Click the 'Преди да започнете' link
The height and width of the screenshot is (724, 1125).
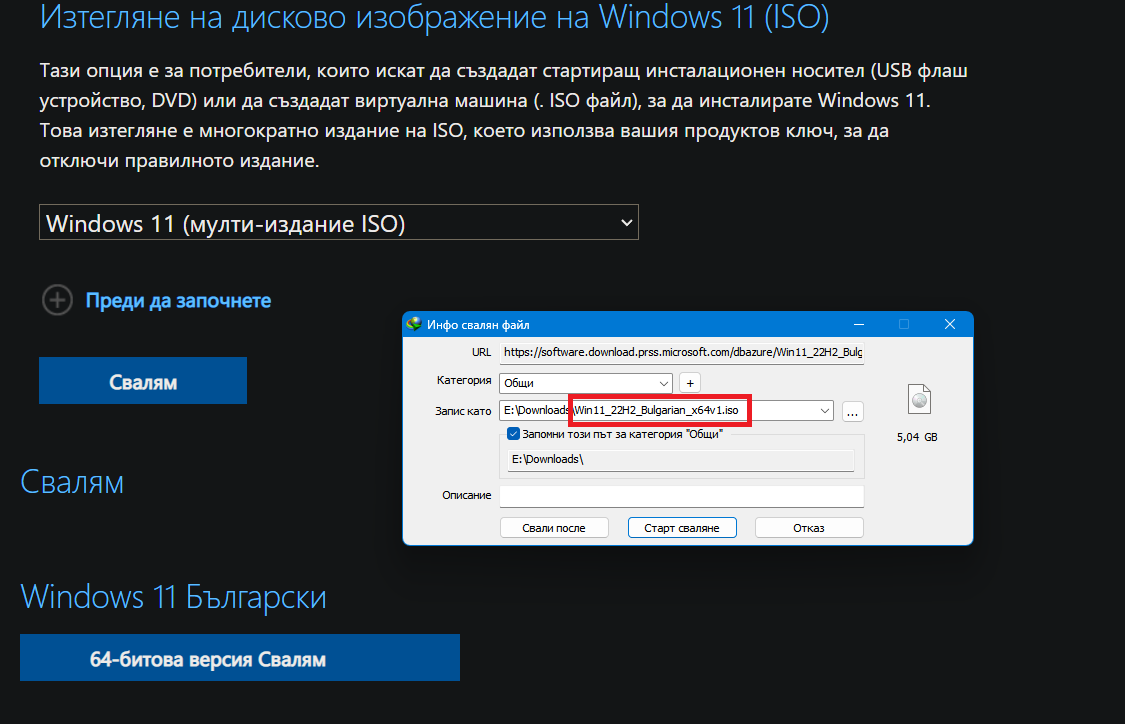point(179,300)
